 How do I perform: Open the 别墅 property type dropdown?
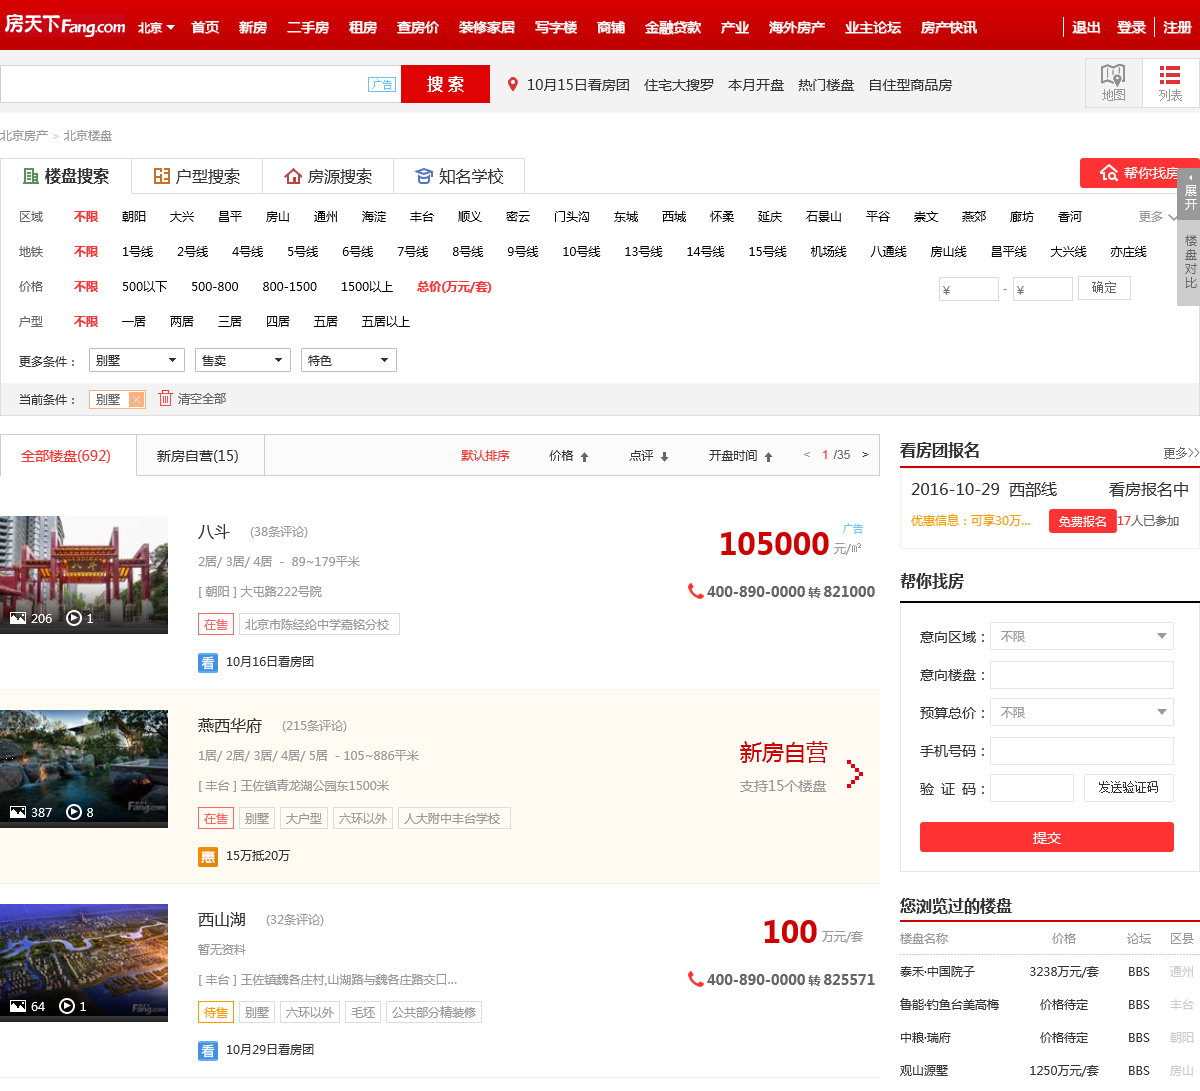pos(137,360)
